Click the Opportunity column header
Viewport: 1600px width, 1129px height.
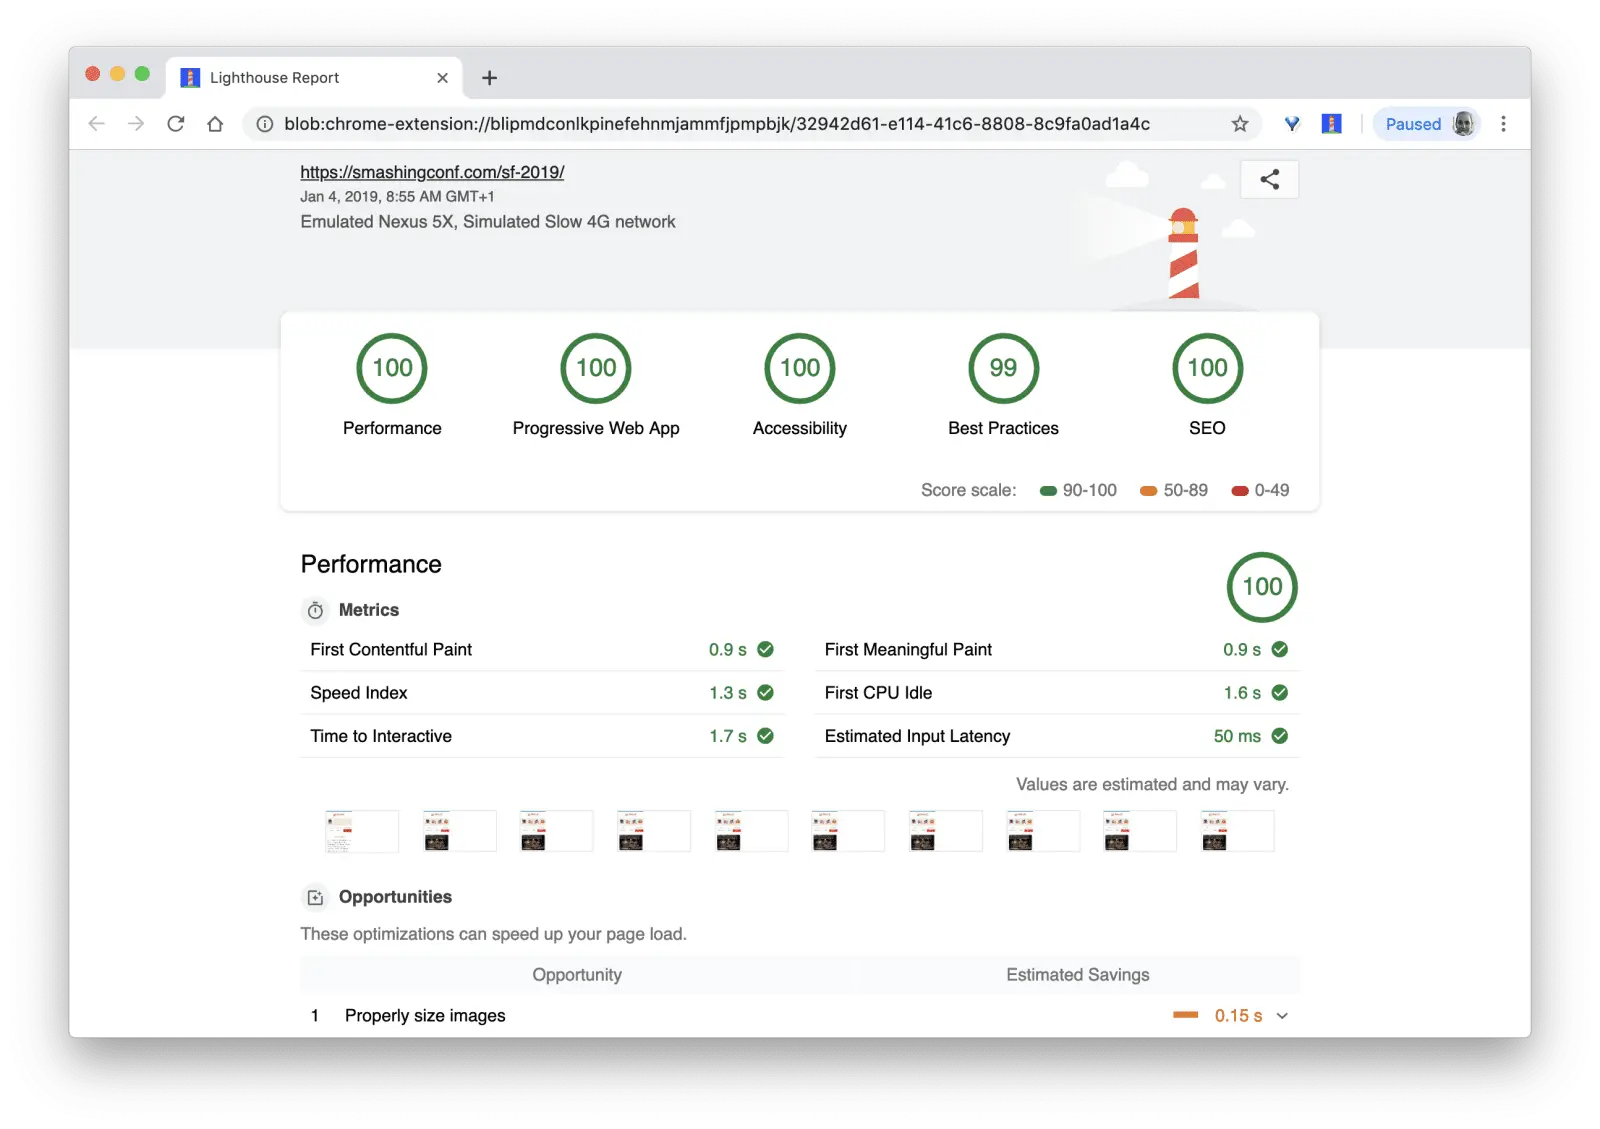click(577, 975)
